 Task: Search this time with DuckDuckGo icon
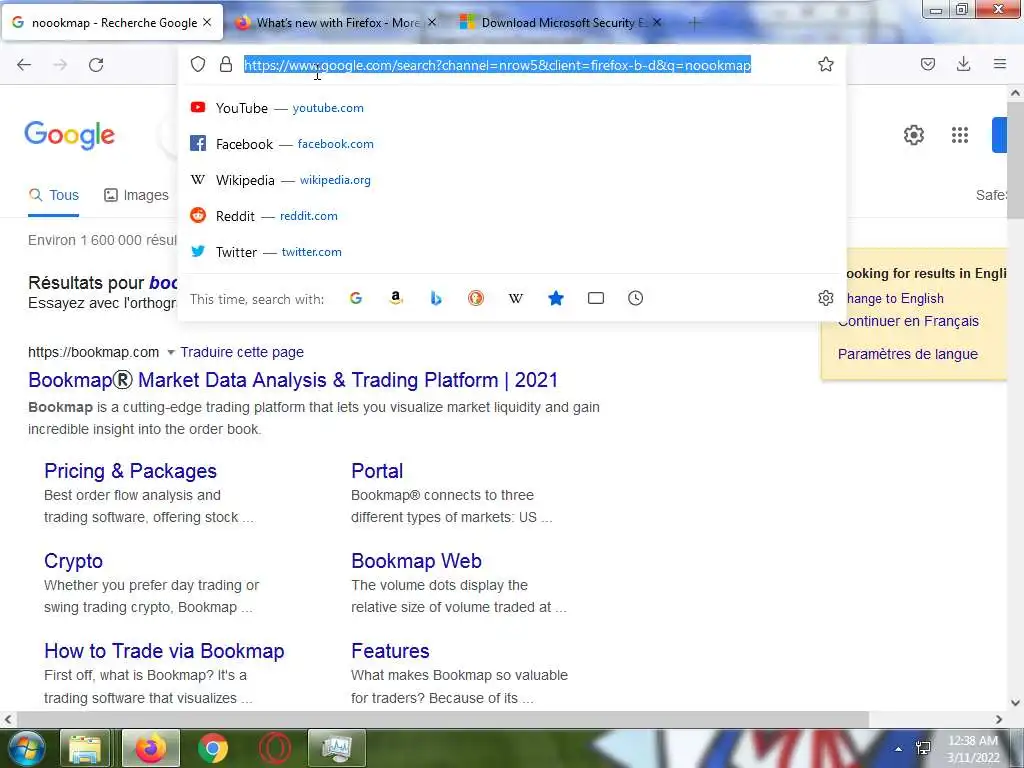pos(476,298)
